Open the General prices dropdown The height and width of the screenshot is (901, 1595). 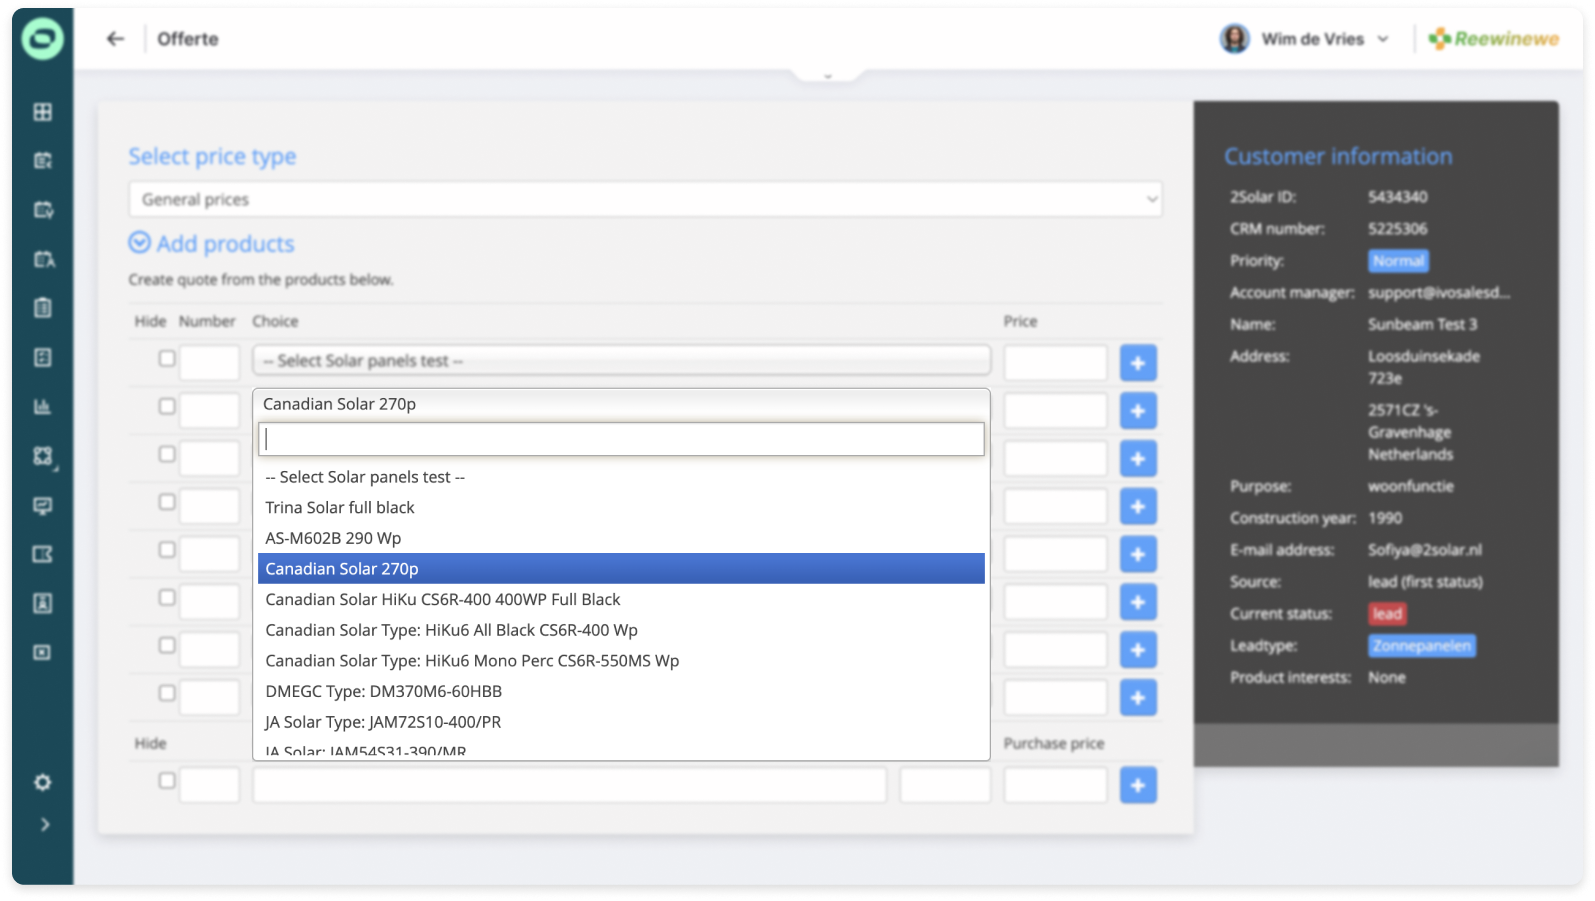pyautogui.click(x=645, y=199)
